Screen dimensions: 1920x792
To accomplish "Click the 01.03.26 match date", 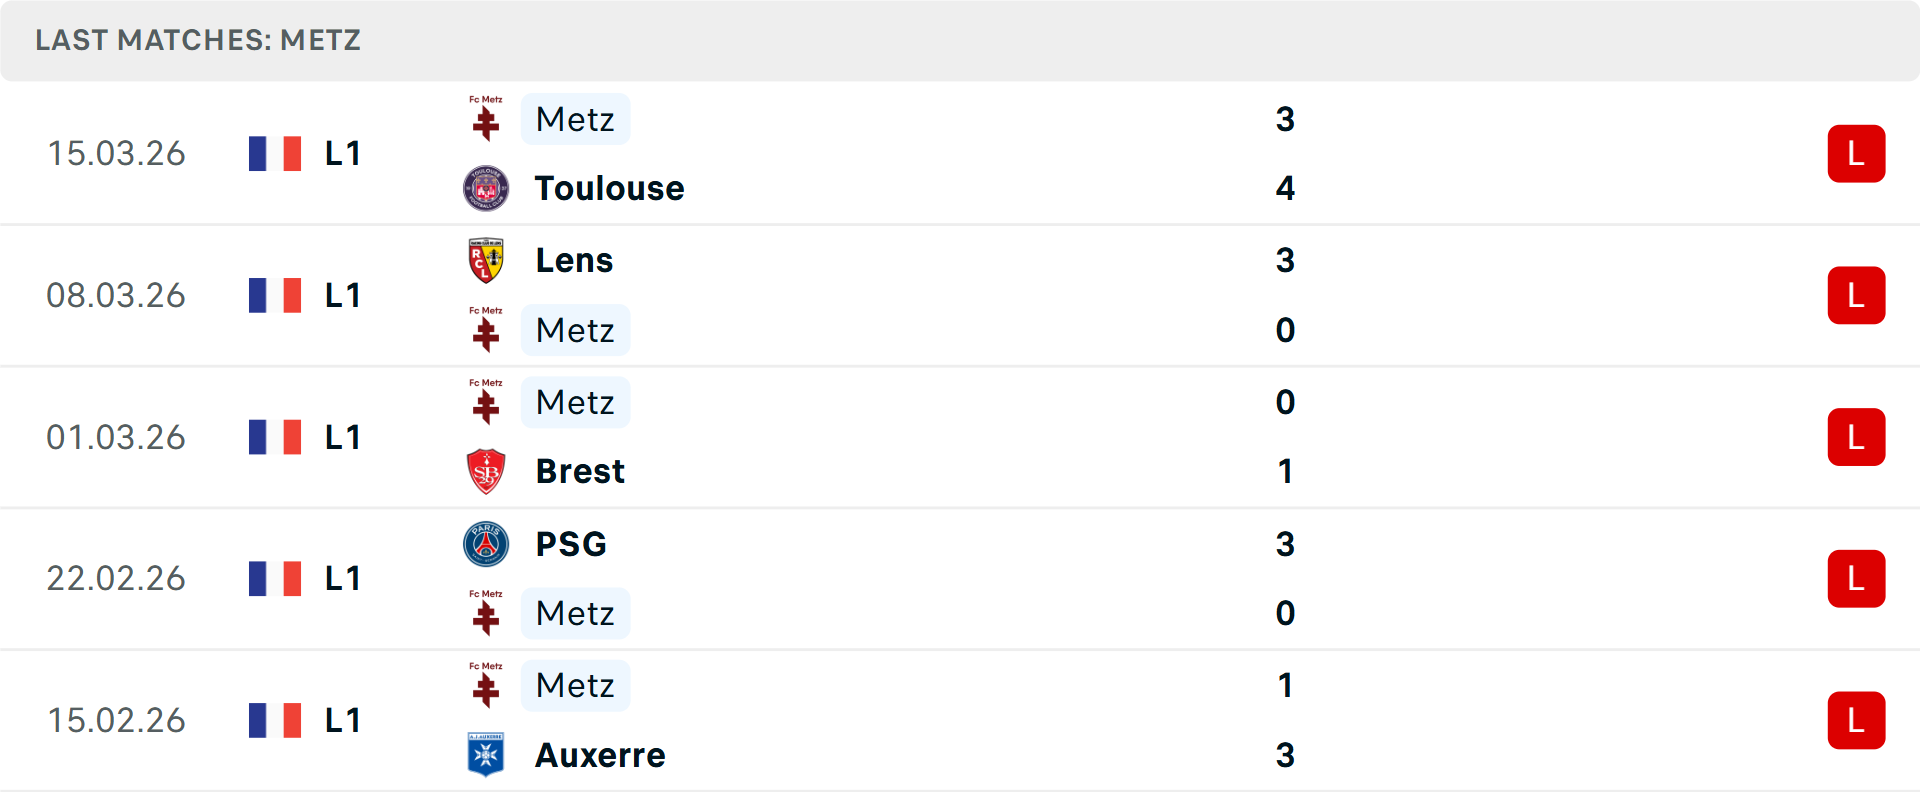I will [116, 438].
